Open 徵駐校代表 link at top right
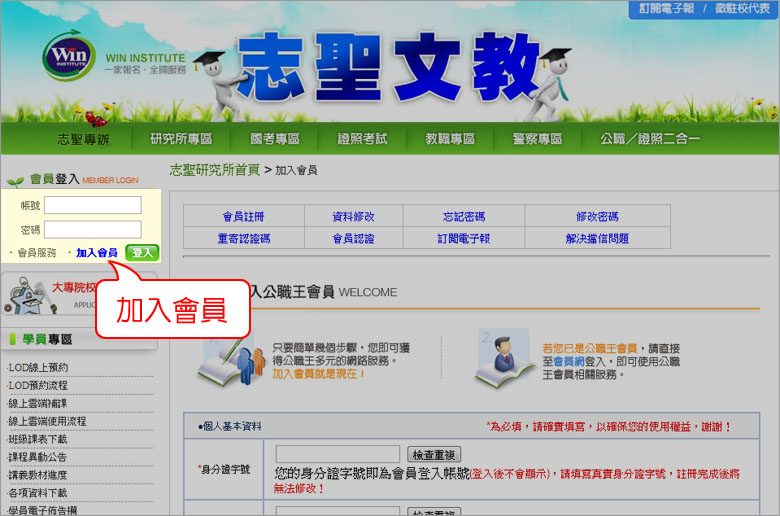This screenshot has width=780, height=516. [742, 8]
